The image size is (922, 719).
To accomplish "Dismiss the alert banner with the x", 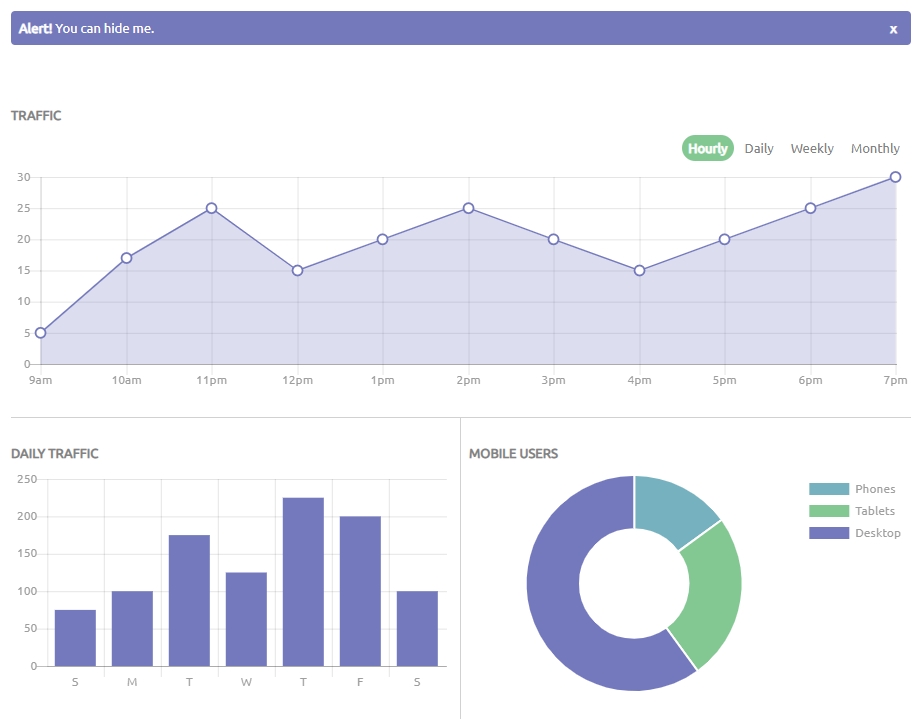I will pos(893,29).
